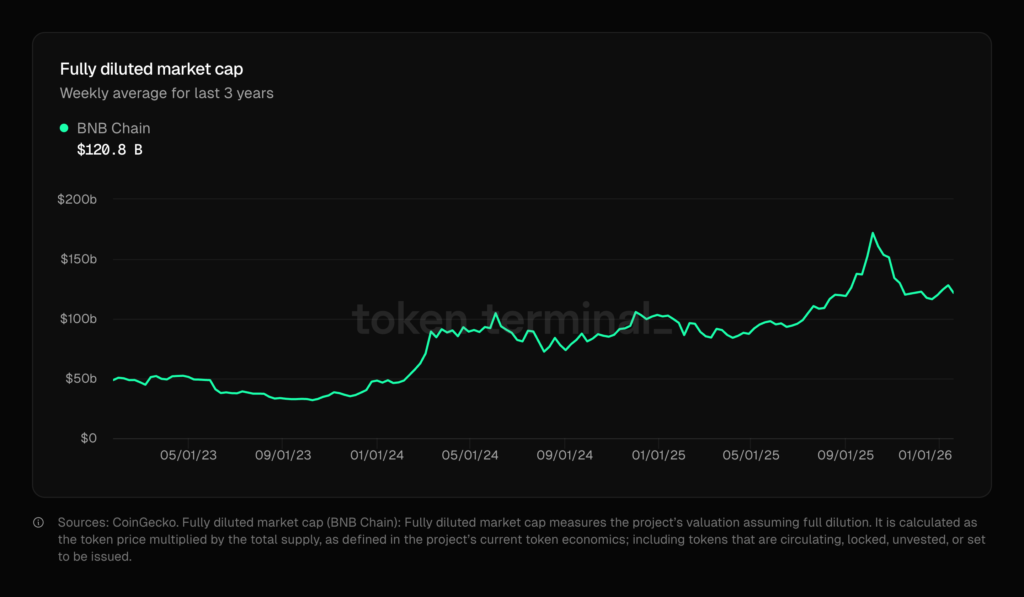Screen dimensions: 1024x597
Task: Click the 01/01/24 x-axis date label
Action: pyautogui.click(x=376, y=456)
